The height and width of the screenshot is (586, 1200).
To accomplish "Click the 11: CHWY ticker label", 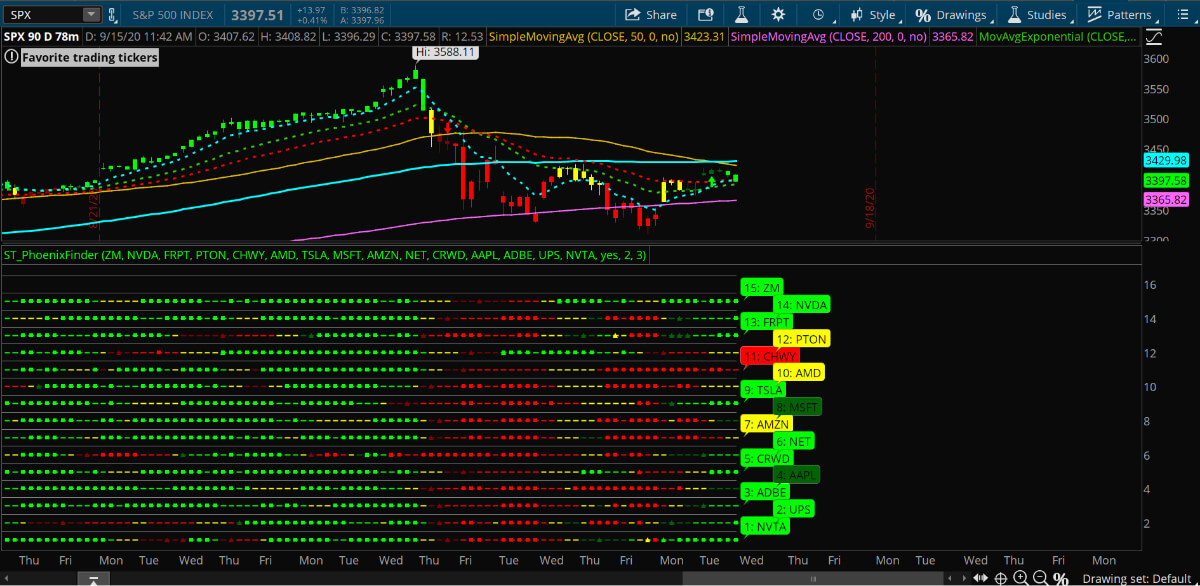I will click(x=769, y=356).
